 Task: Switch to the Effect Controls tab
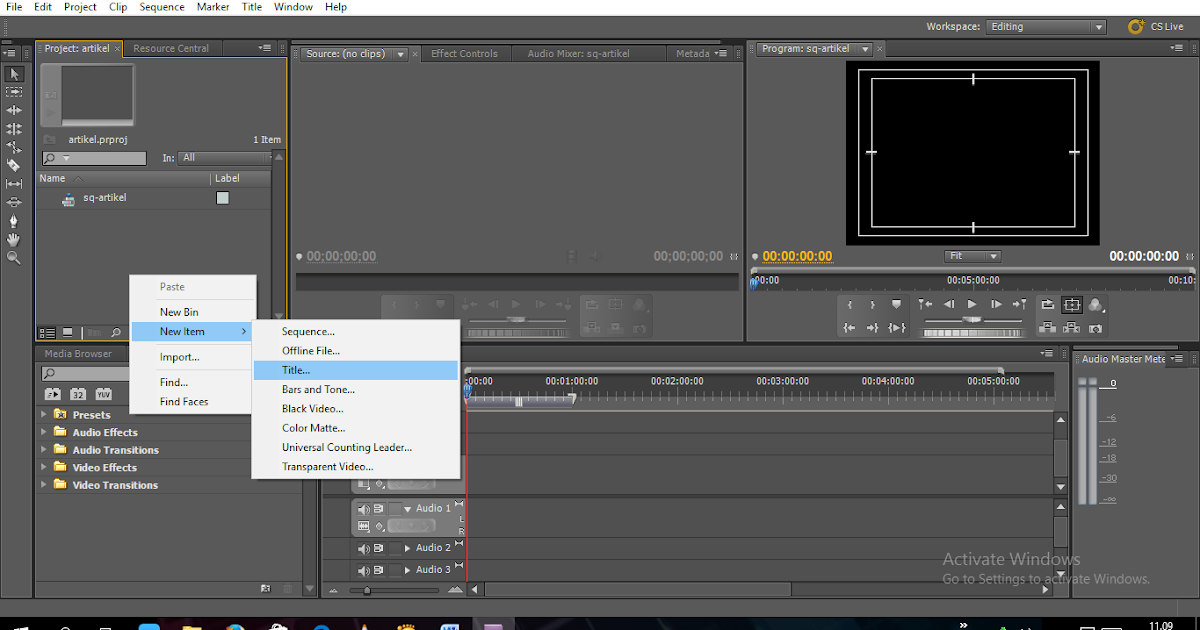tap(464, 54)
